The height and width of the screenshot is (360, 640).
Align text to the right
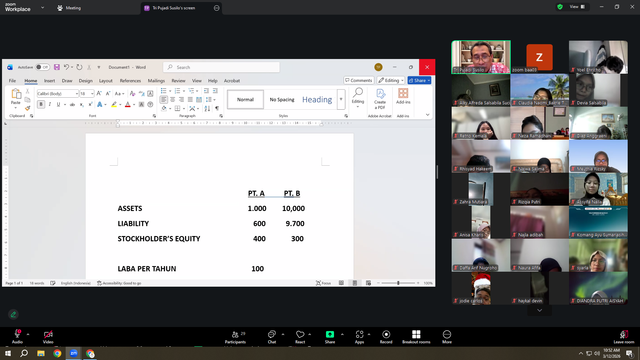(181, 100)
